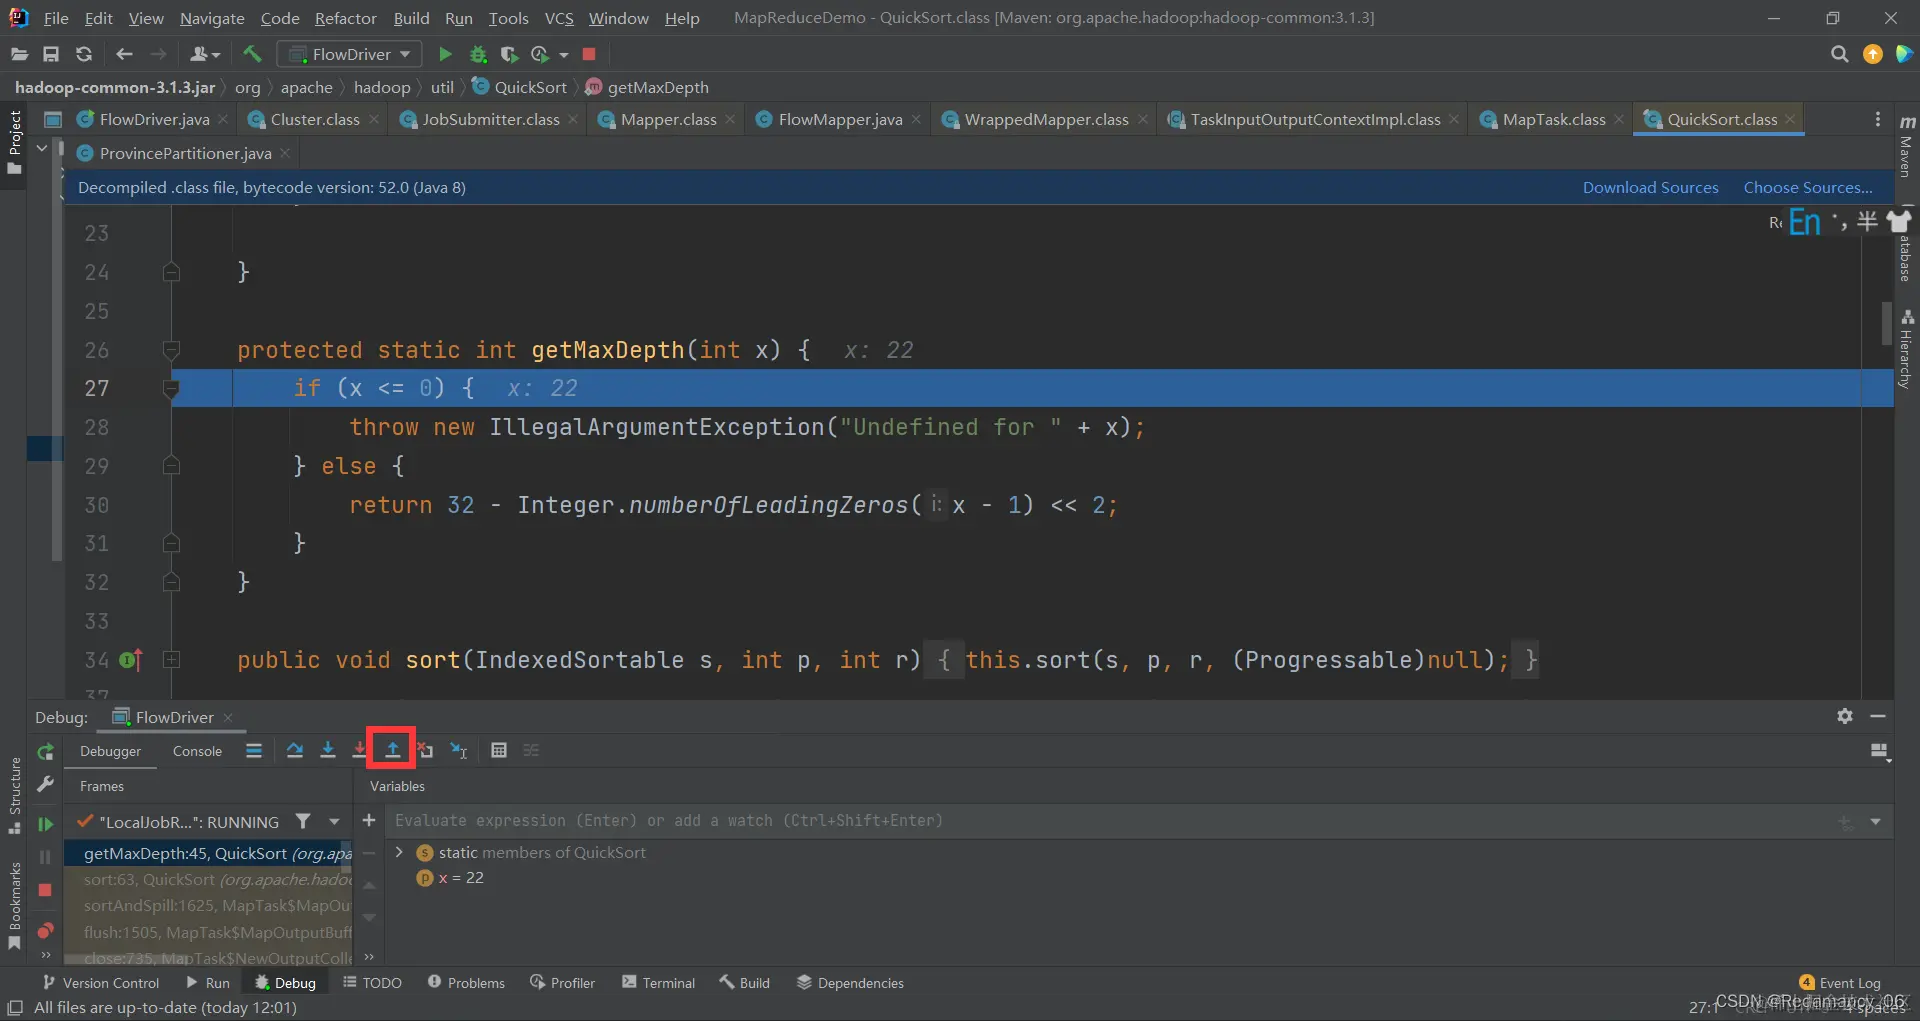This screenshot has width=1920, height=1021.
Task: Click Force Step Into red arrow icon
Action: 360,750
